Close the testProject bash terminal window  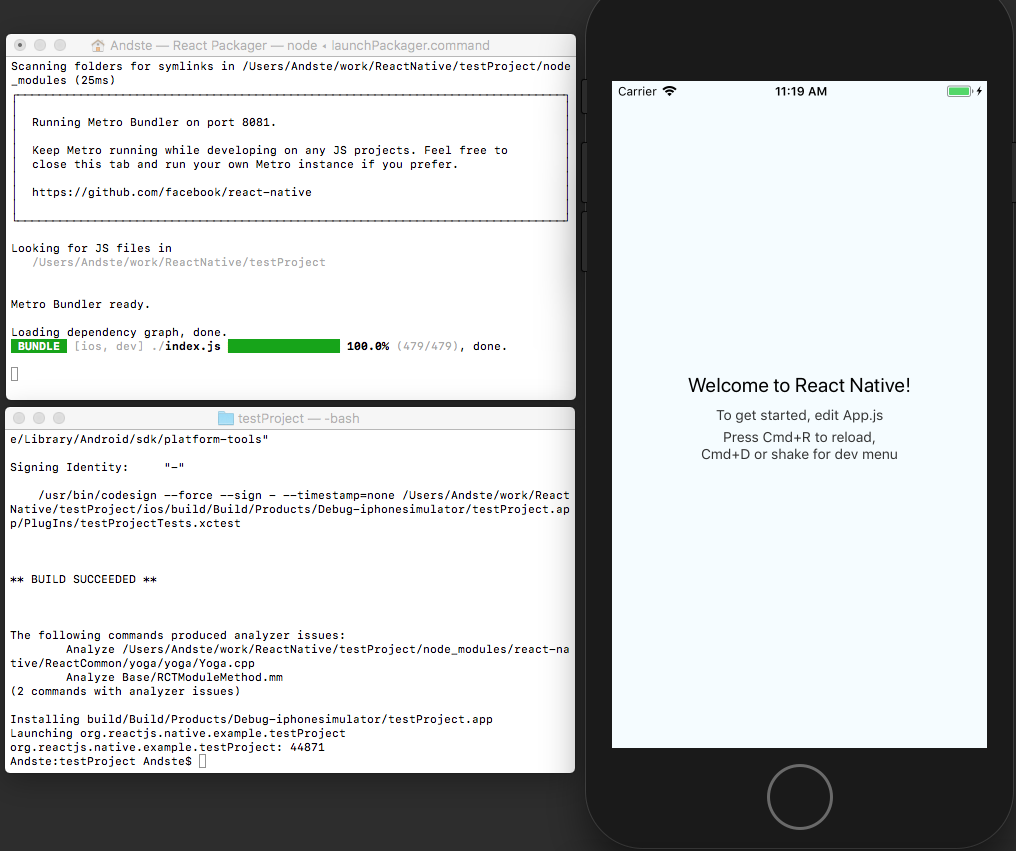19,418
